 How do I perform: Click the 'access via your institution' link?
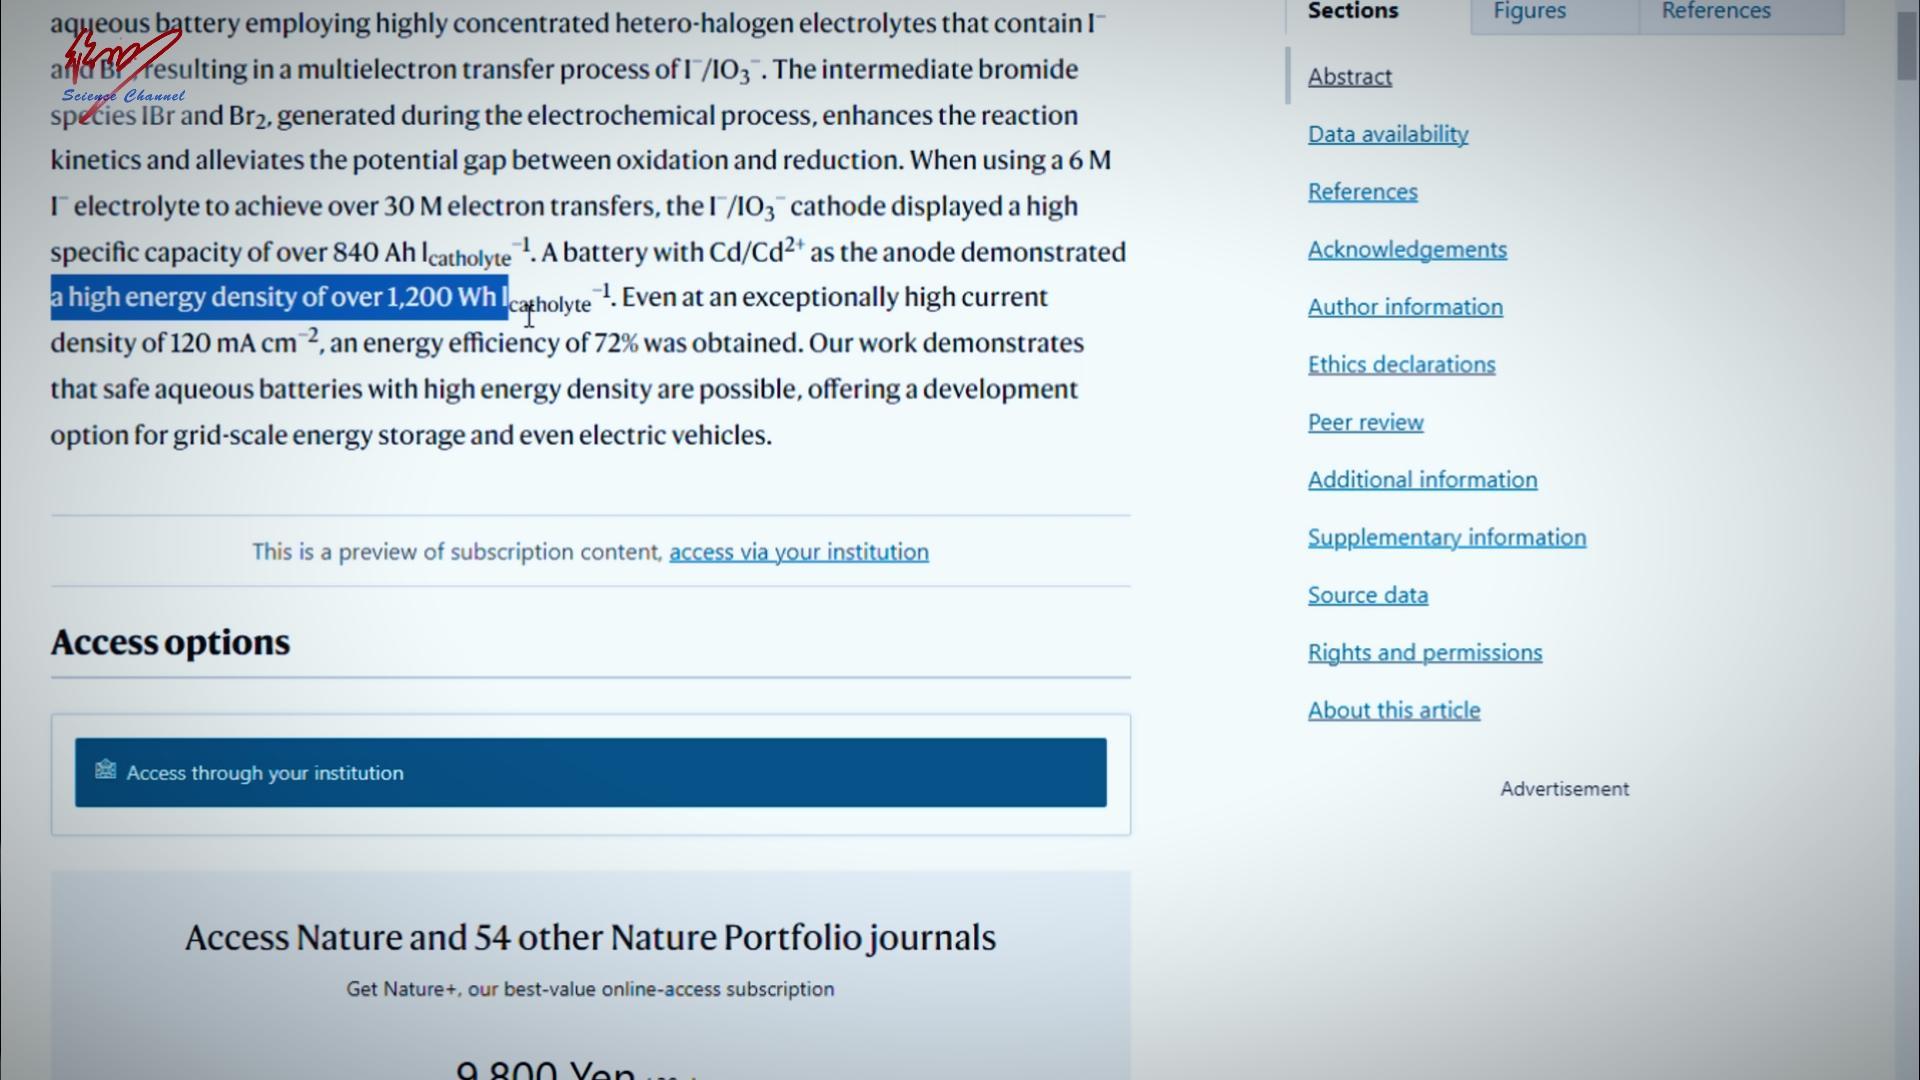(798, 552)
